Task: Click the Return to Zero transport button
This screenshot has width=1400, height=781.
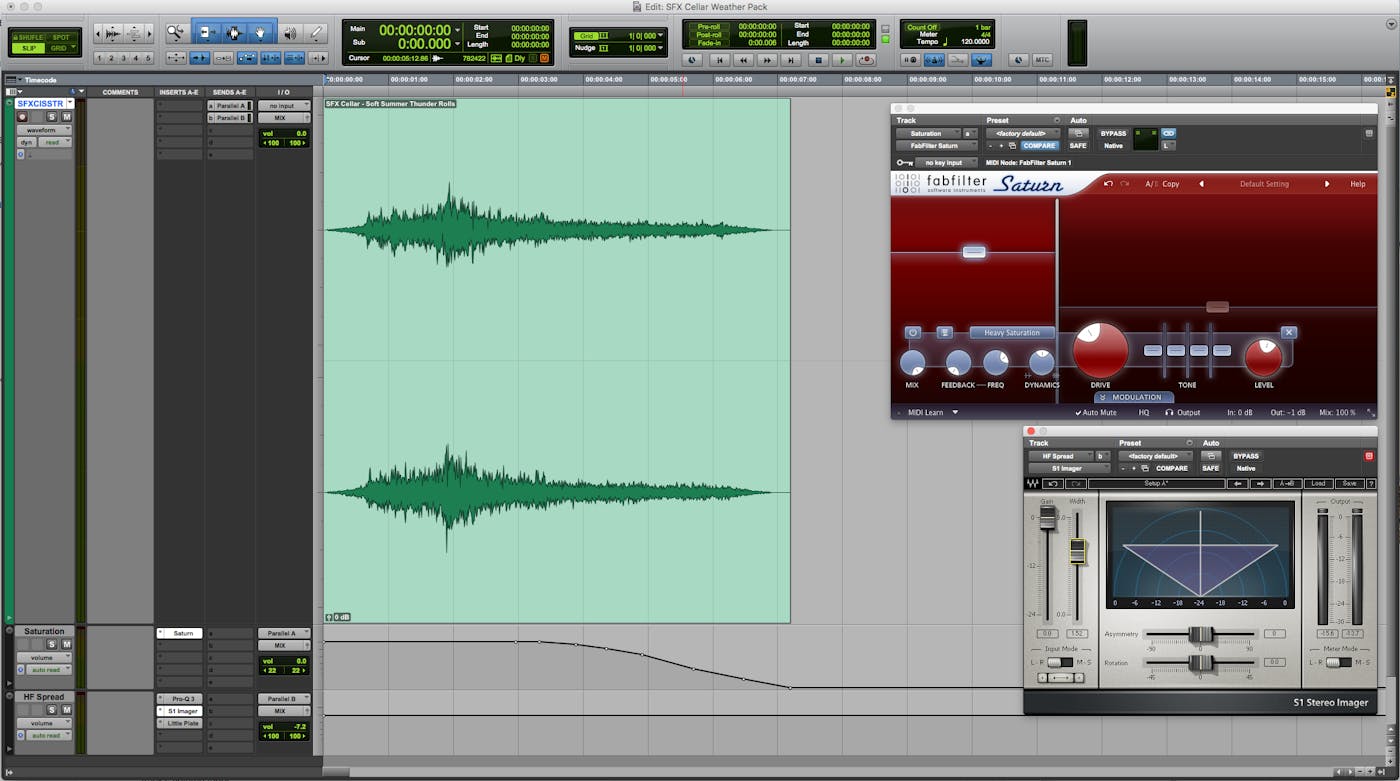Action: coord(719,60)
